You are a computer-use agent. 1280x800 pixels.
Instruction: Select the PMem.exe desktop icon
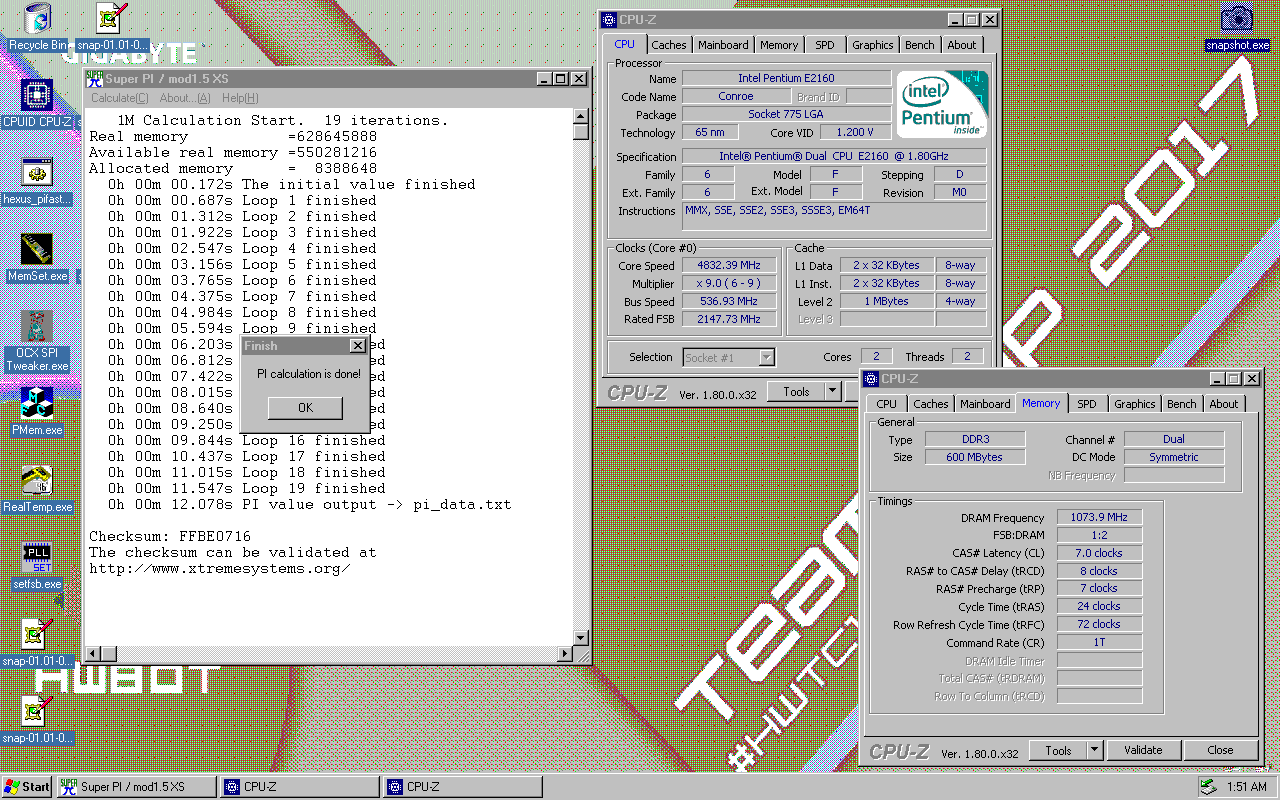point(38,412)
